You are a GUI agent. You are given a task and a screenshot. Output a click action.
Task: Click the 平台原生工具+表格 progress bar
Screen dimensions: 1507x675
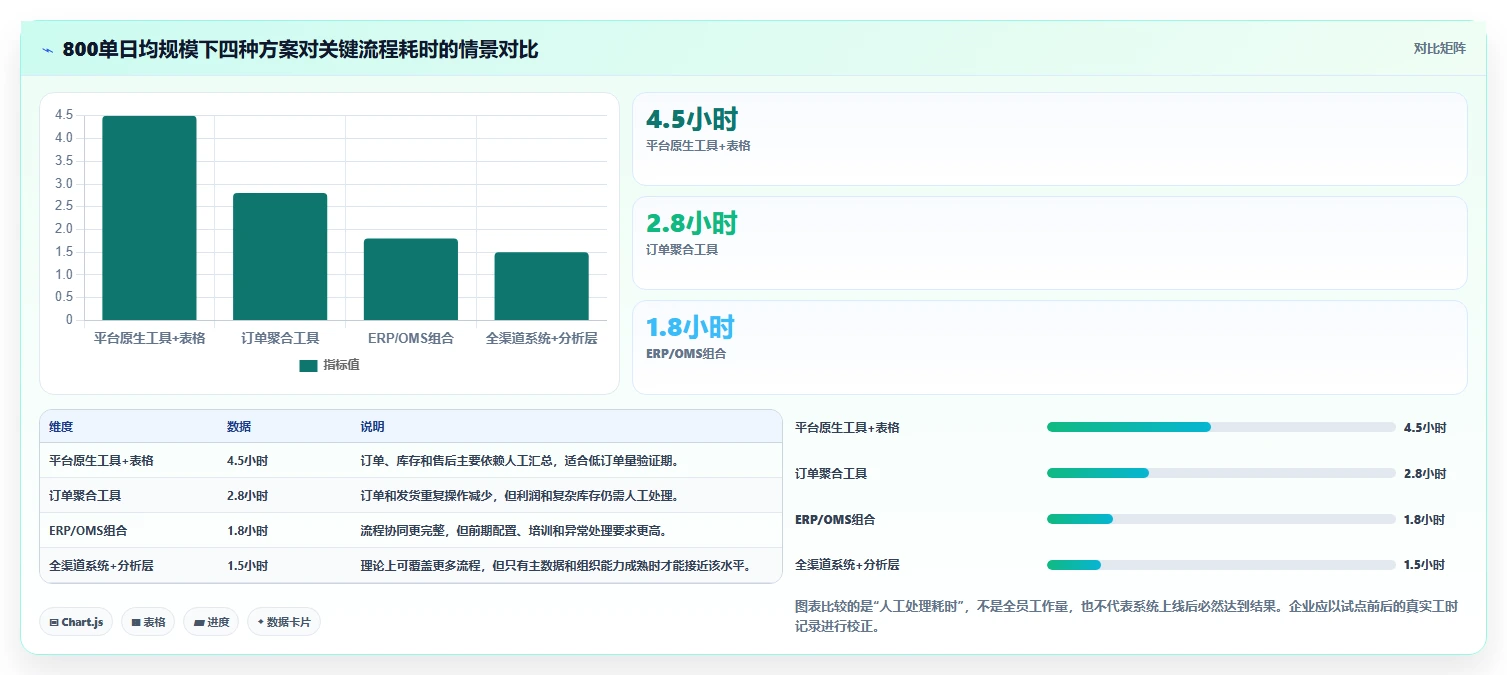click(1221, 427)
